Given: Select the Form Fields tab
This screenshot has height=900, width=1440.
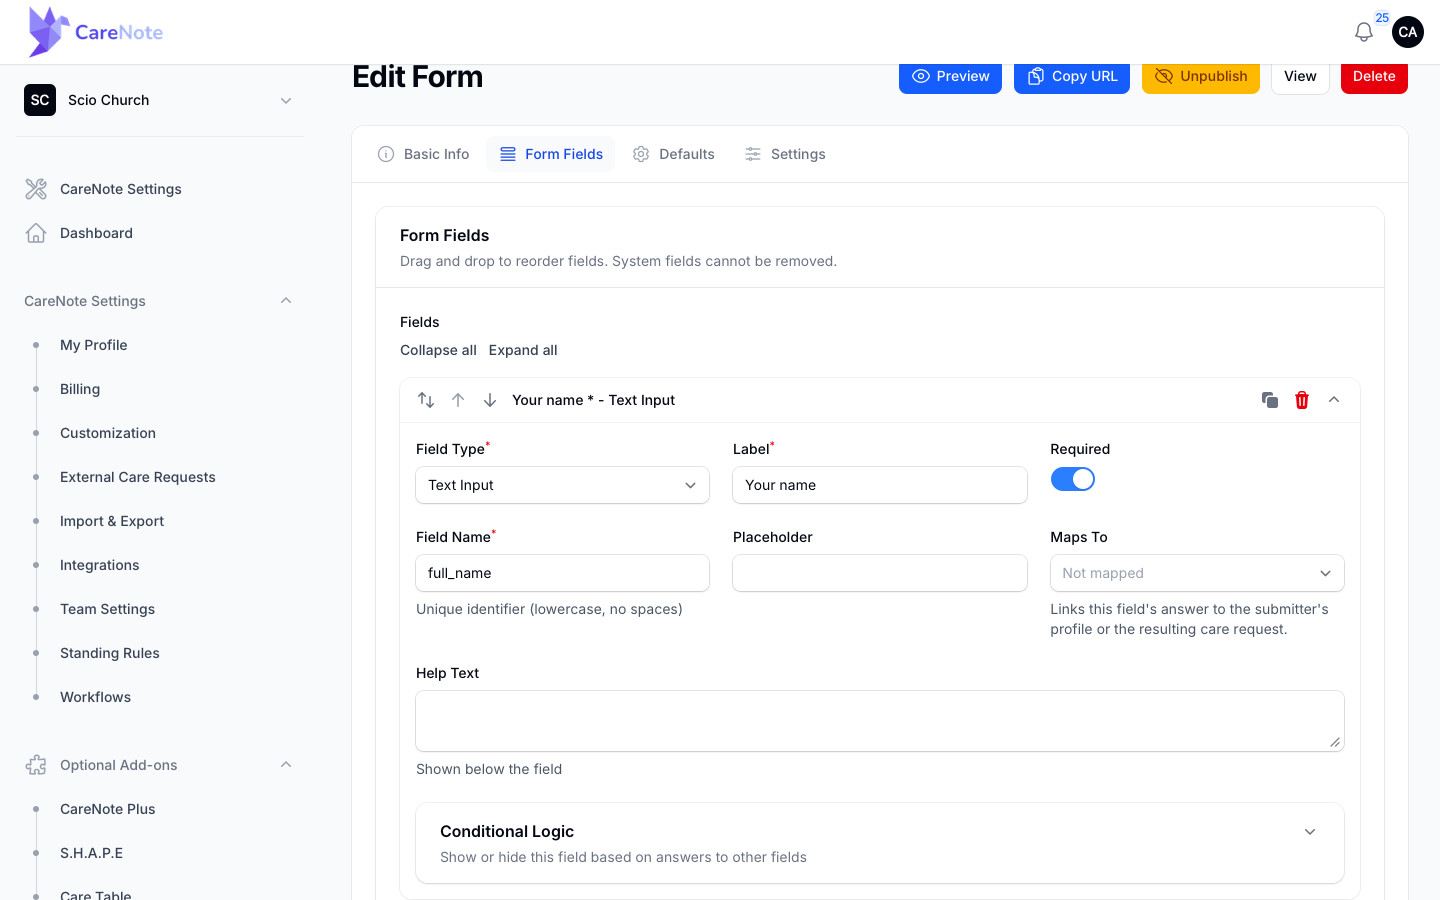Looking at the screenshot, I should (551, 154).
